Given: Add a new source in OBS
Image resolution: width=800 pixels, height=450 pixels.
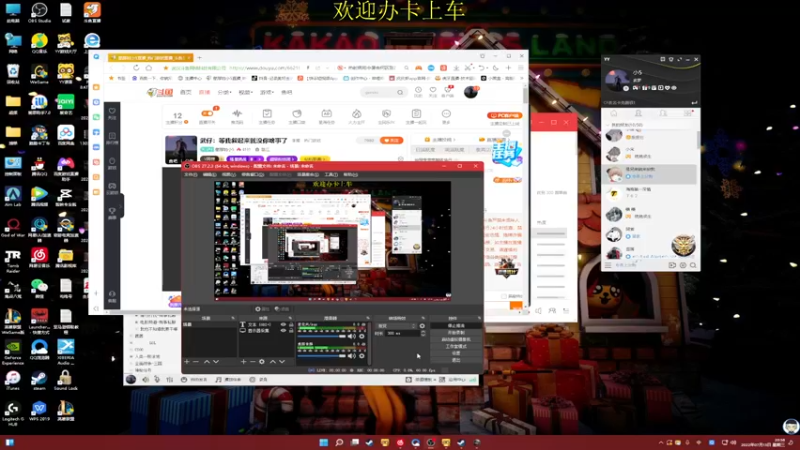Looking at the screenshot, I should (243, 362).
